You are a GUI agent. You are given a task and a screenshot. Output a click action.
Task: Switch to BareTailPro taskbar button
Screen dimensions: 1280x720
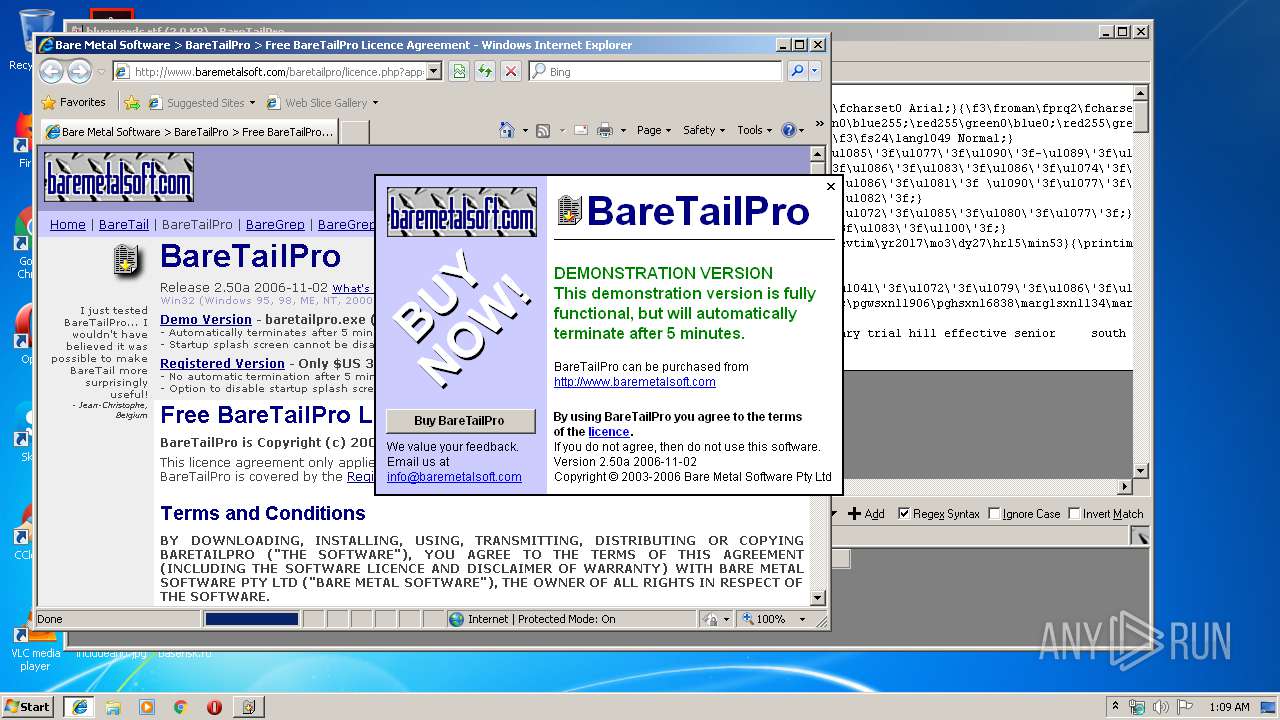249,707
